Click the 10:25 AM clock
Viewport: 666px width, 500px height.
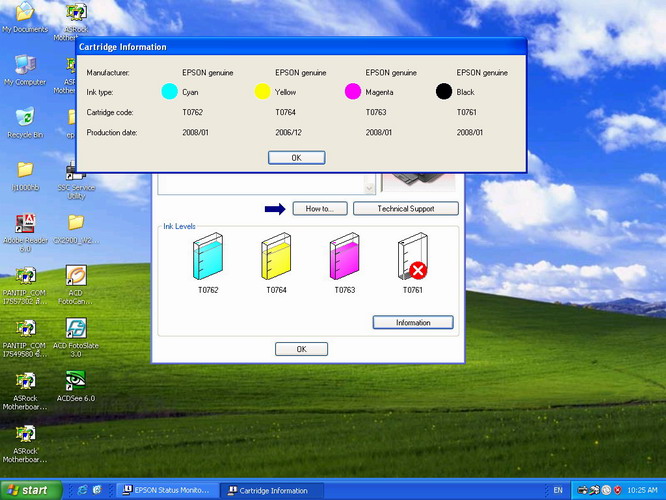tap(642, 490)
